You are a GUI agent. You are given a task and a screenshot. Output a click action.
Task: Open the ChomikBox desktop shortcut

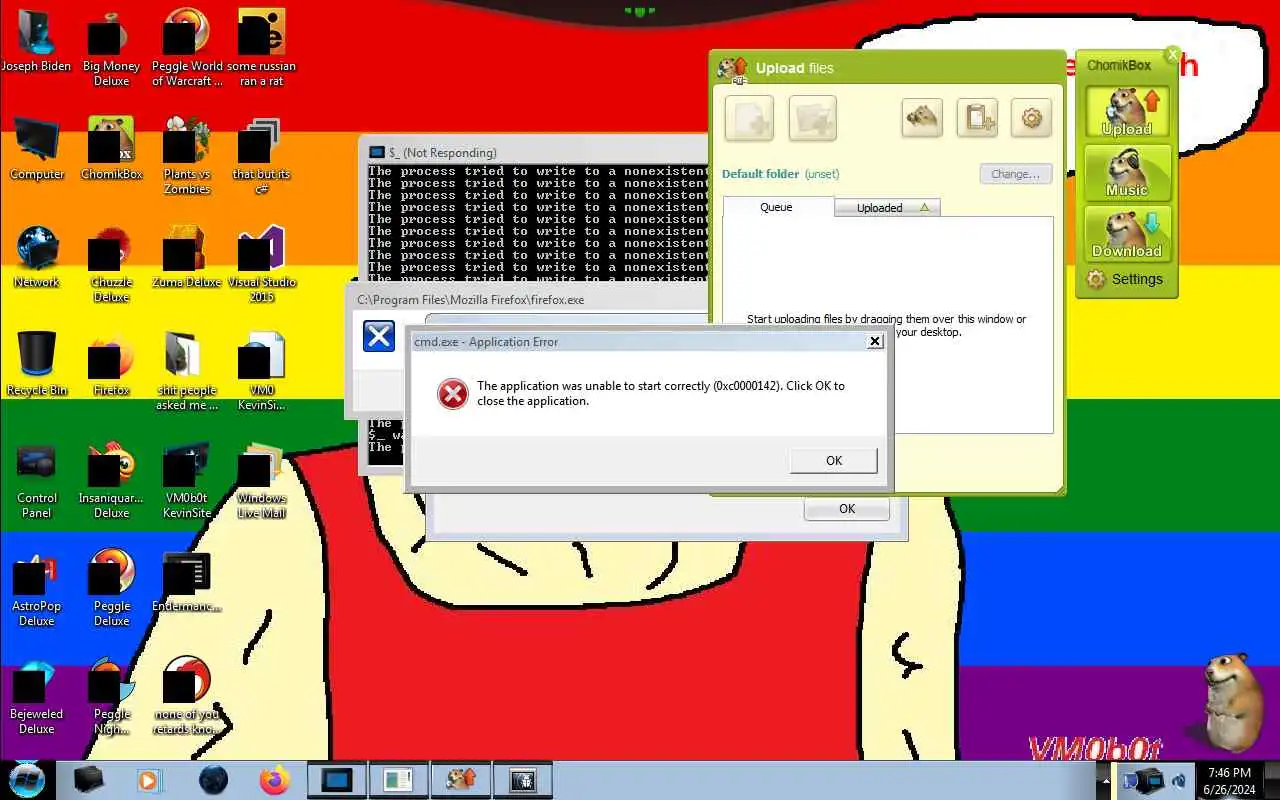[112, 148]
